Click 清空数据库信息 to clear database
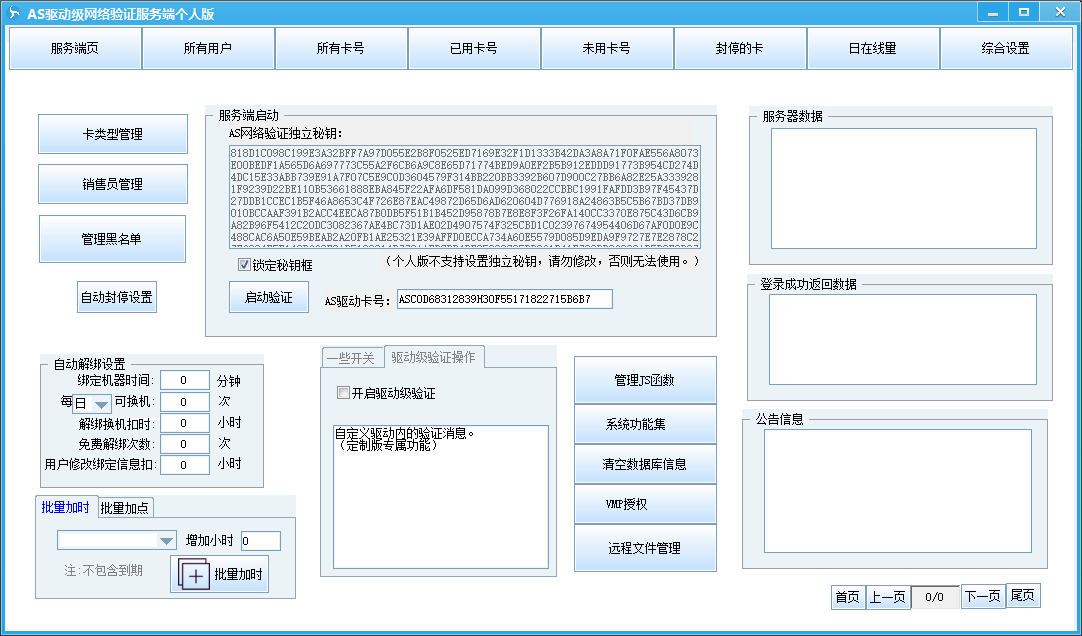 [645, 464]
